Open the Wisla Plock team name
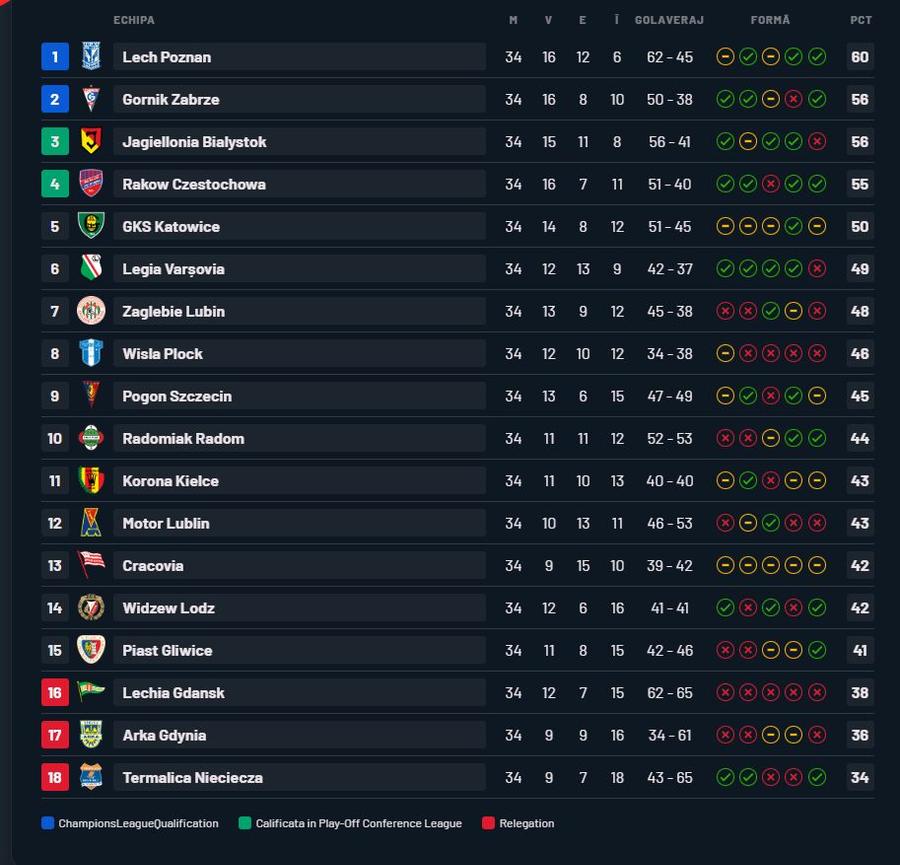Image resolution: width=900 pixels, height=865 pixels. tap(162, 354)
